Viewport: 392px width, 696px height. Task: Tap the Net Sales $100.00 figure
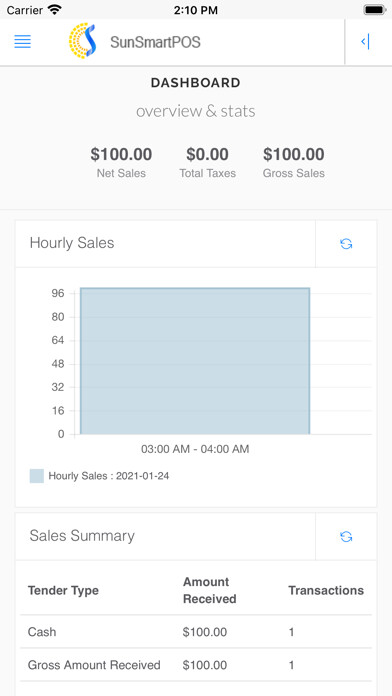121,154
